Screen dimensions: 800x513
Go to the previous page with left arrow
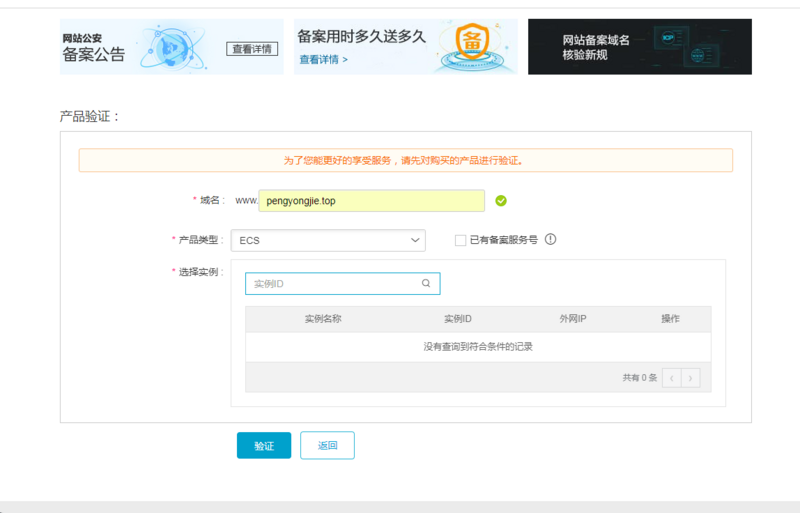[671, 378]
